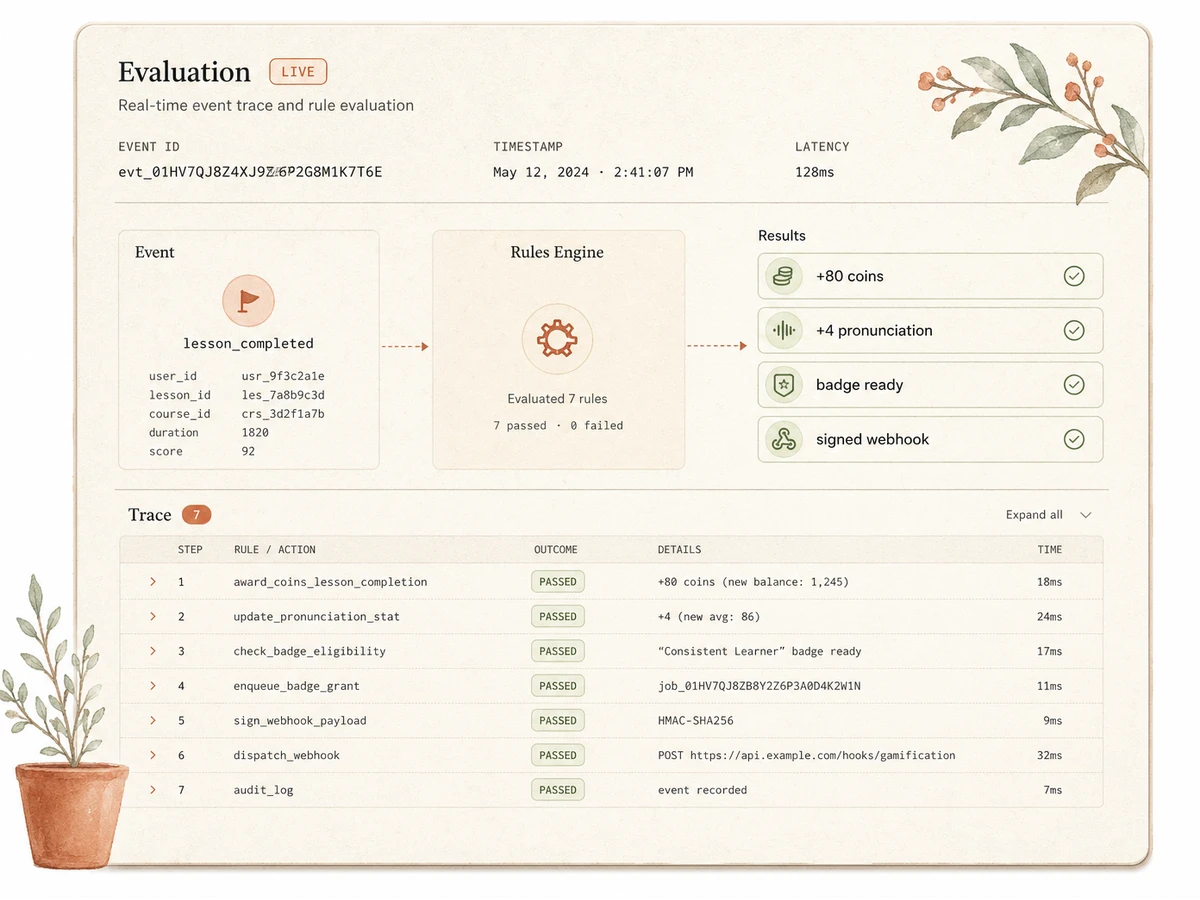This screenshot has width=1200, height=900.
Task: Expand trace step check_badge_eligibility
Action: [153, 651]
